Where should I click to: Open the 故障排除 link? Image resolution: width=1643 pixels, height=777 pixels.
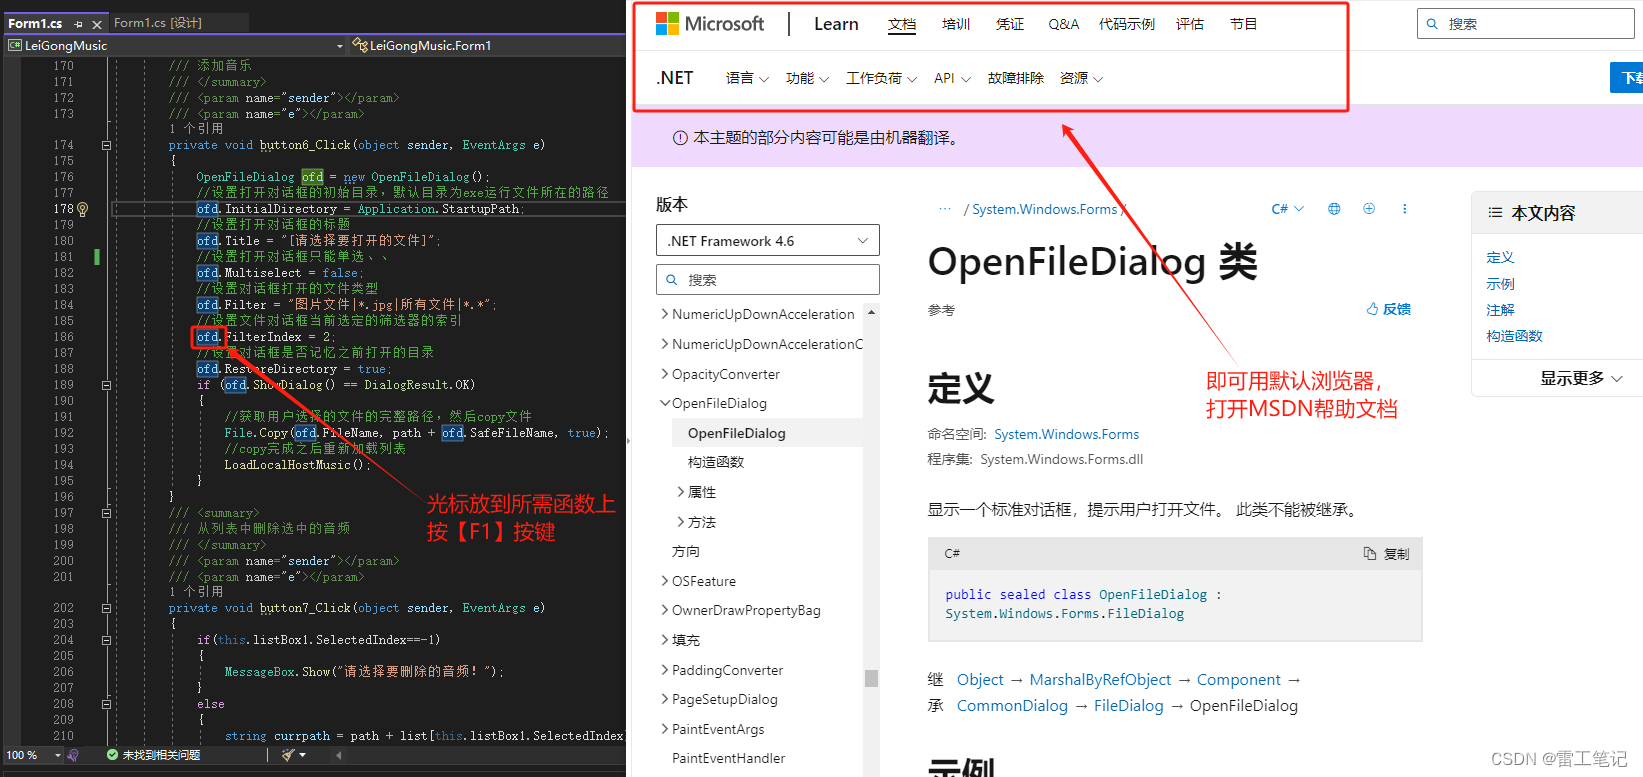1016,78
